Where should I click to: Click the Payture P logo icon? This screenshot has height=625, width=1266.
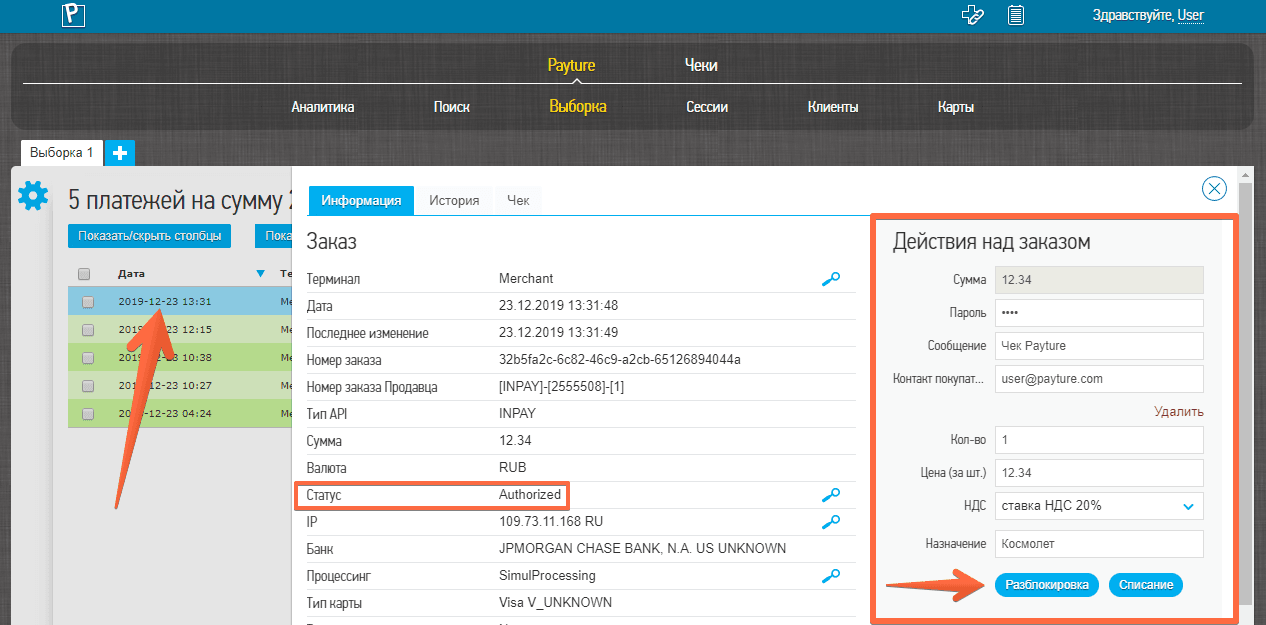[73, 15]
